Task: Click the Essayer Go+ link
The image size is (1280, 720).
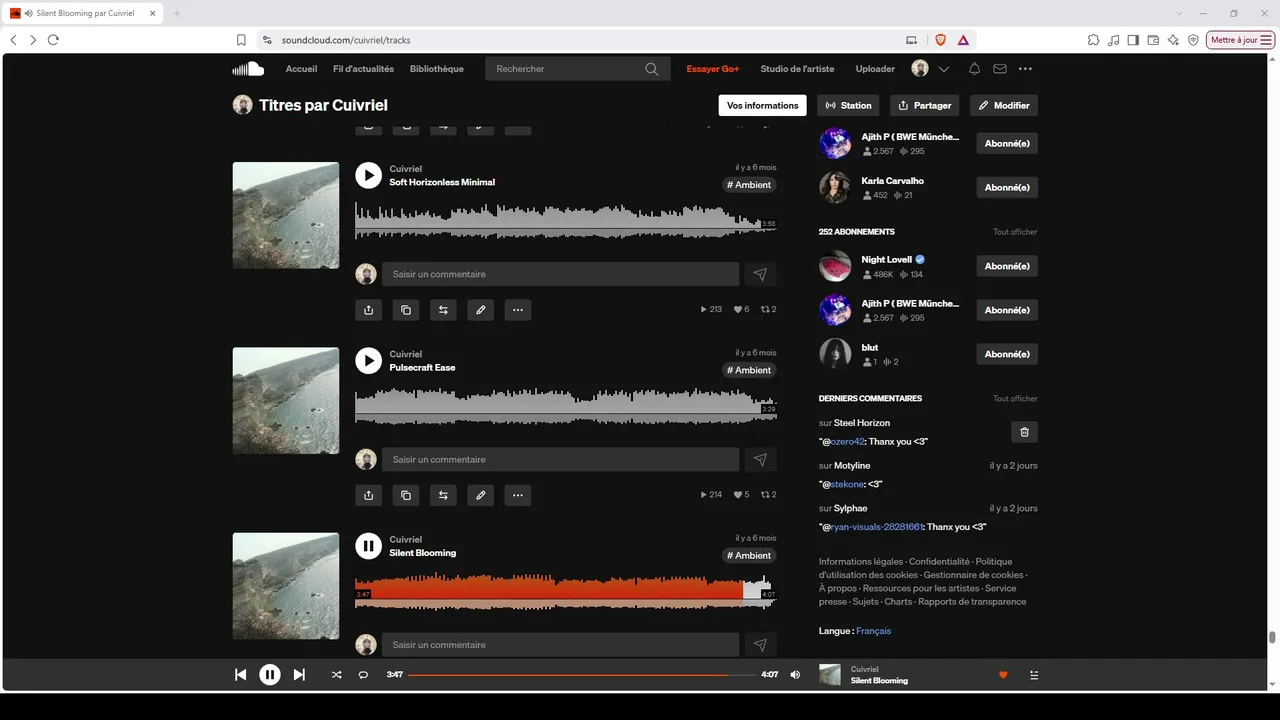Action: pos(713,69)
